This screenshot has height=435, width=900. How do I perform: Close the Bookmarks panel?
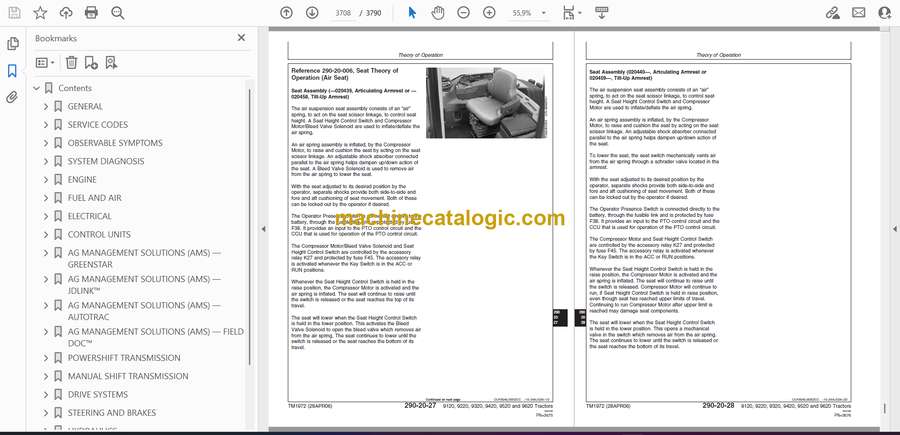pyautogui.click(x=241, y=38)
